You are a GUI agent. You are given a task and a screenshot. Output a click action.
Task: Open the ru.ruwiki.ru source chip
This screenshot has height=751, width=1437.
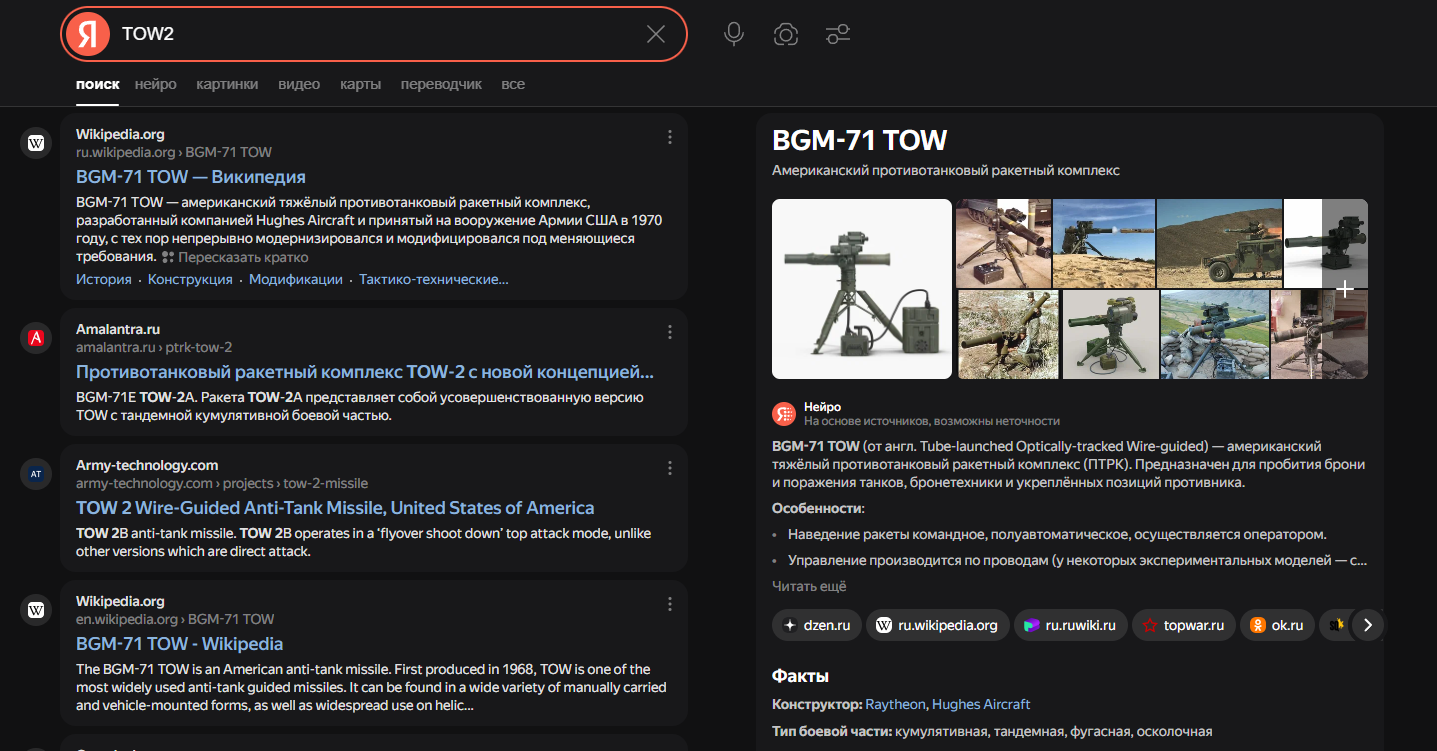tap(1071, 626)
